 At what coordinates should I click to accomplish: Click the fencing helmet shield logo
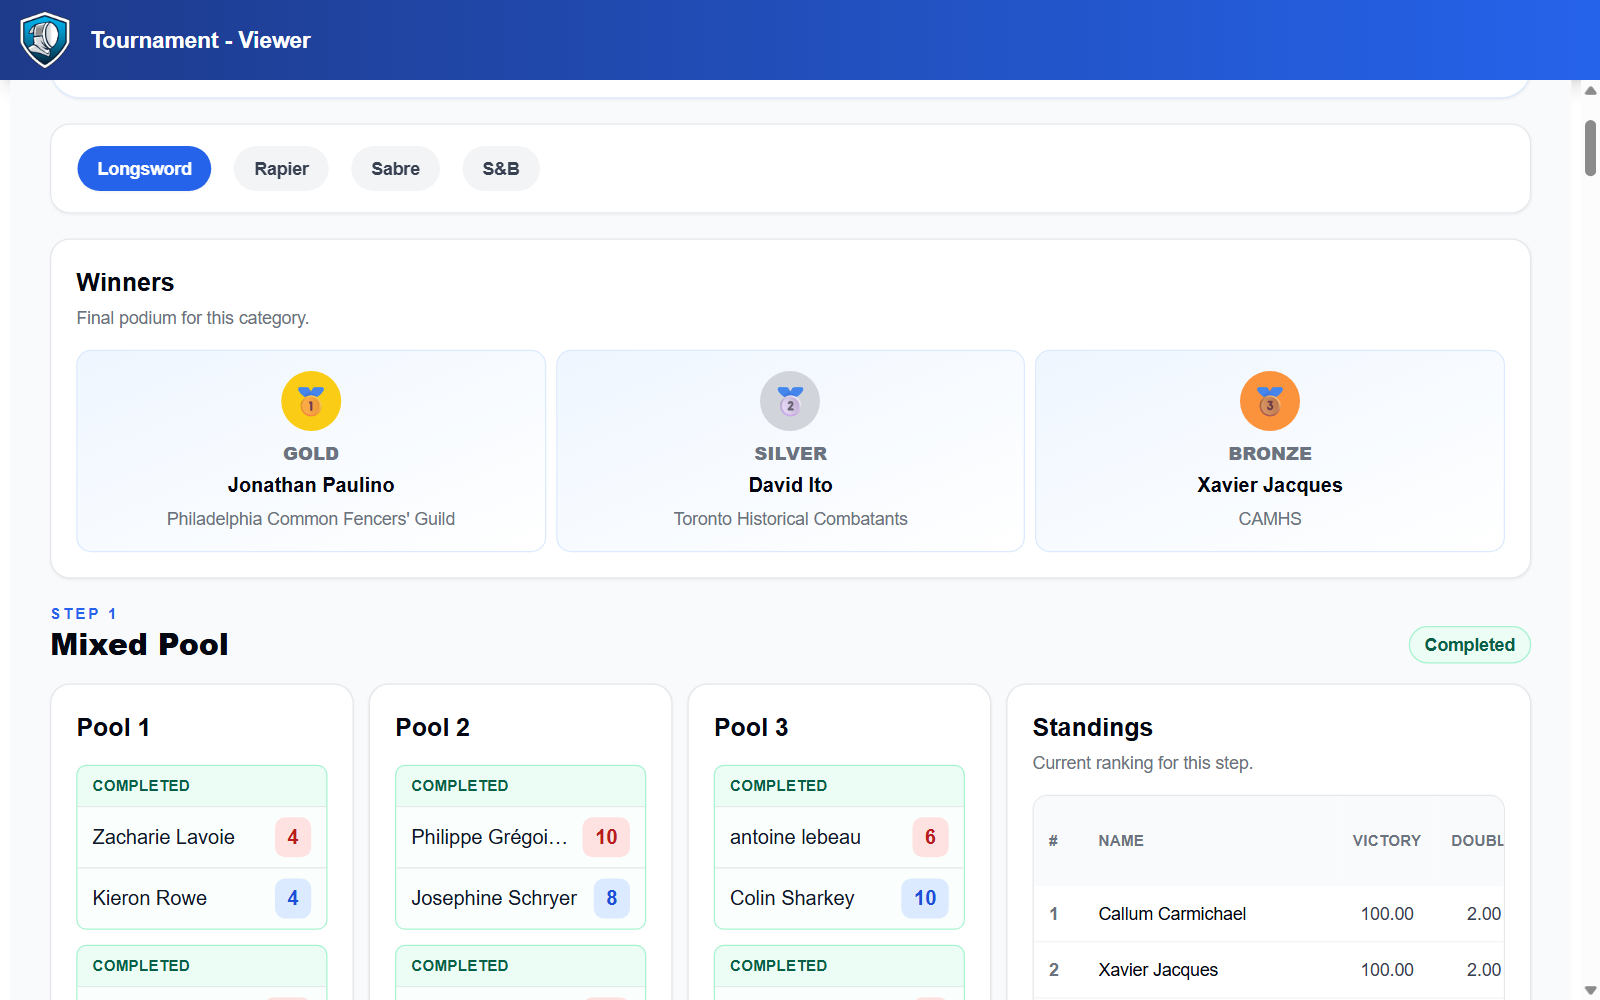45,40
